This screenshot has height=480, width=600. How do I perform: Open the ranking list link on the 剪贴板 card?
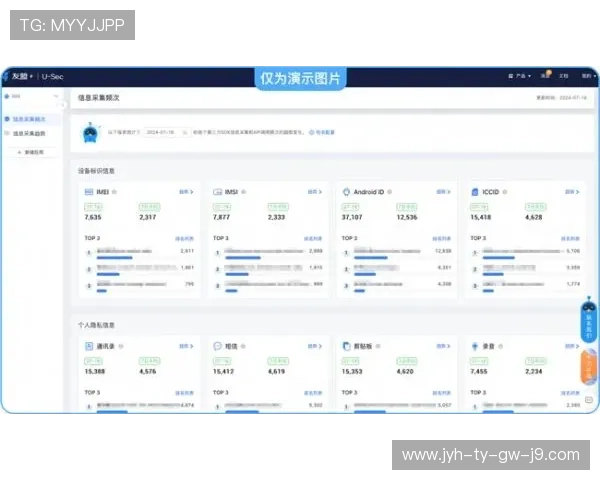[442, 393]
